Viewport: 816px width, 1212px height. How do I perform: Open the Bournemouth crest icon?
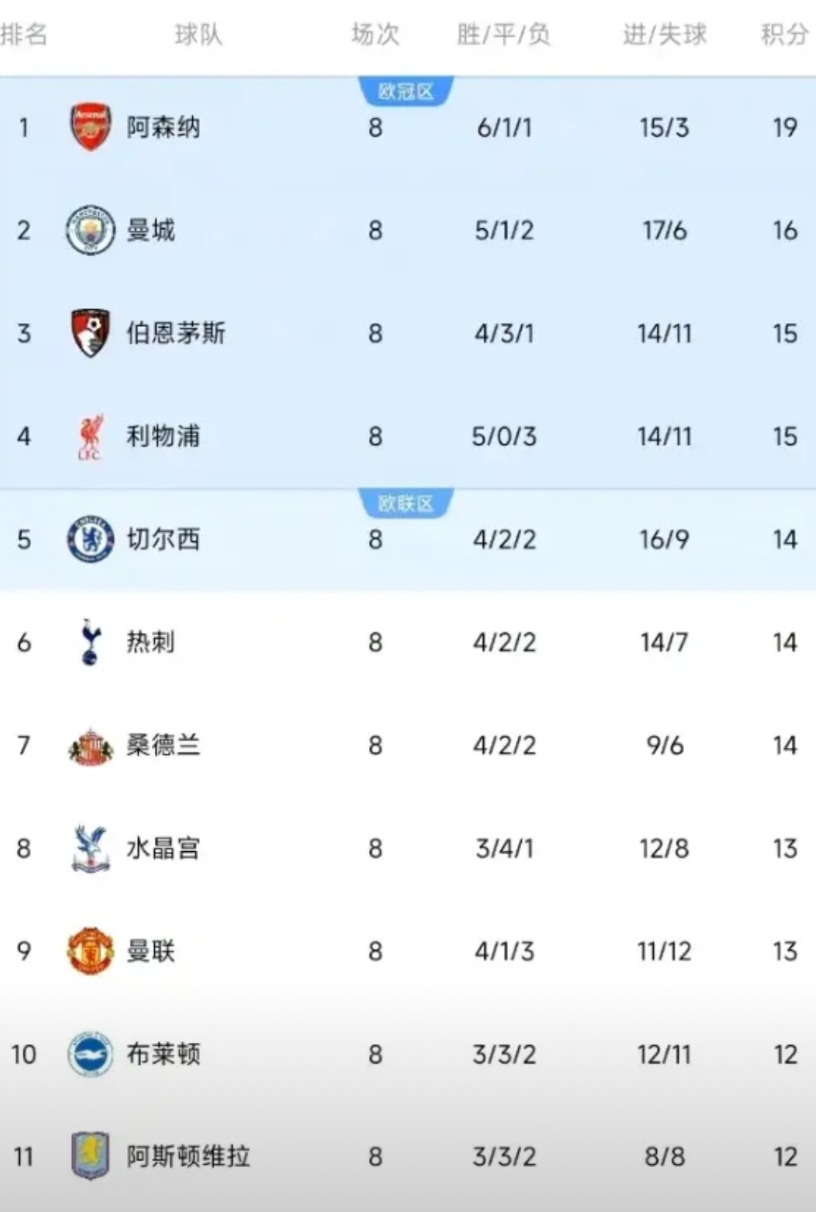coord(90,334)
